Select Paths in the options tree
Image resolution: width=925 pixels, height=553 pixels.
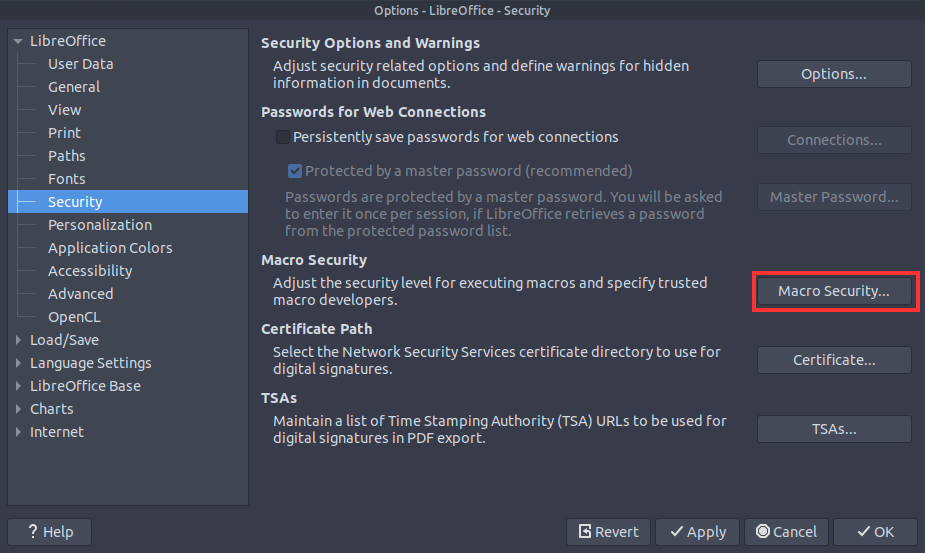[x=67, y=156]
